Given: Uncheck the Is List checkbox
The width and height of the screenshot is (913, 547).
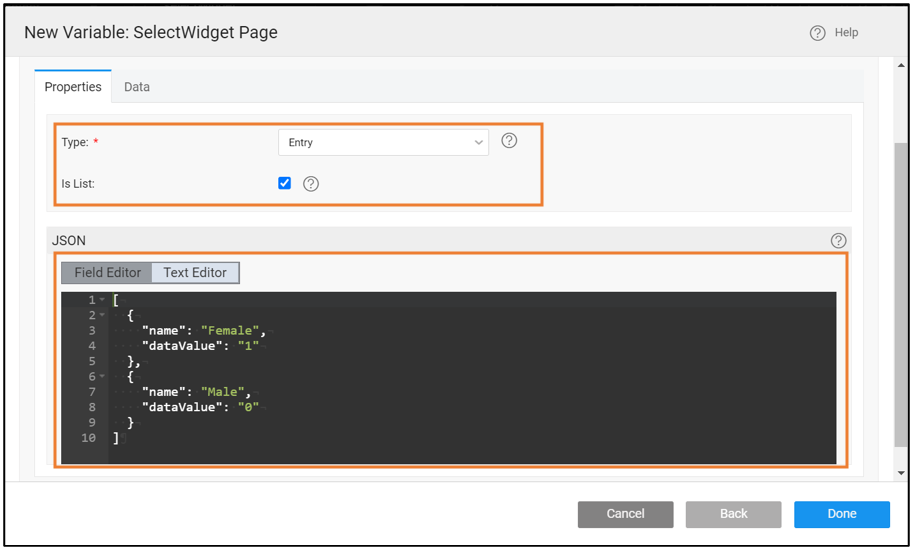Looking at the screenshot, I should click(x=285, y=183).
